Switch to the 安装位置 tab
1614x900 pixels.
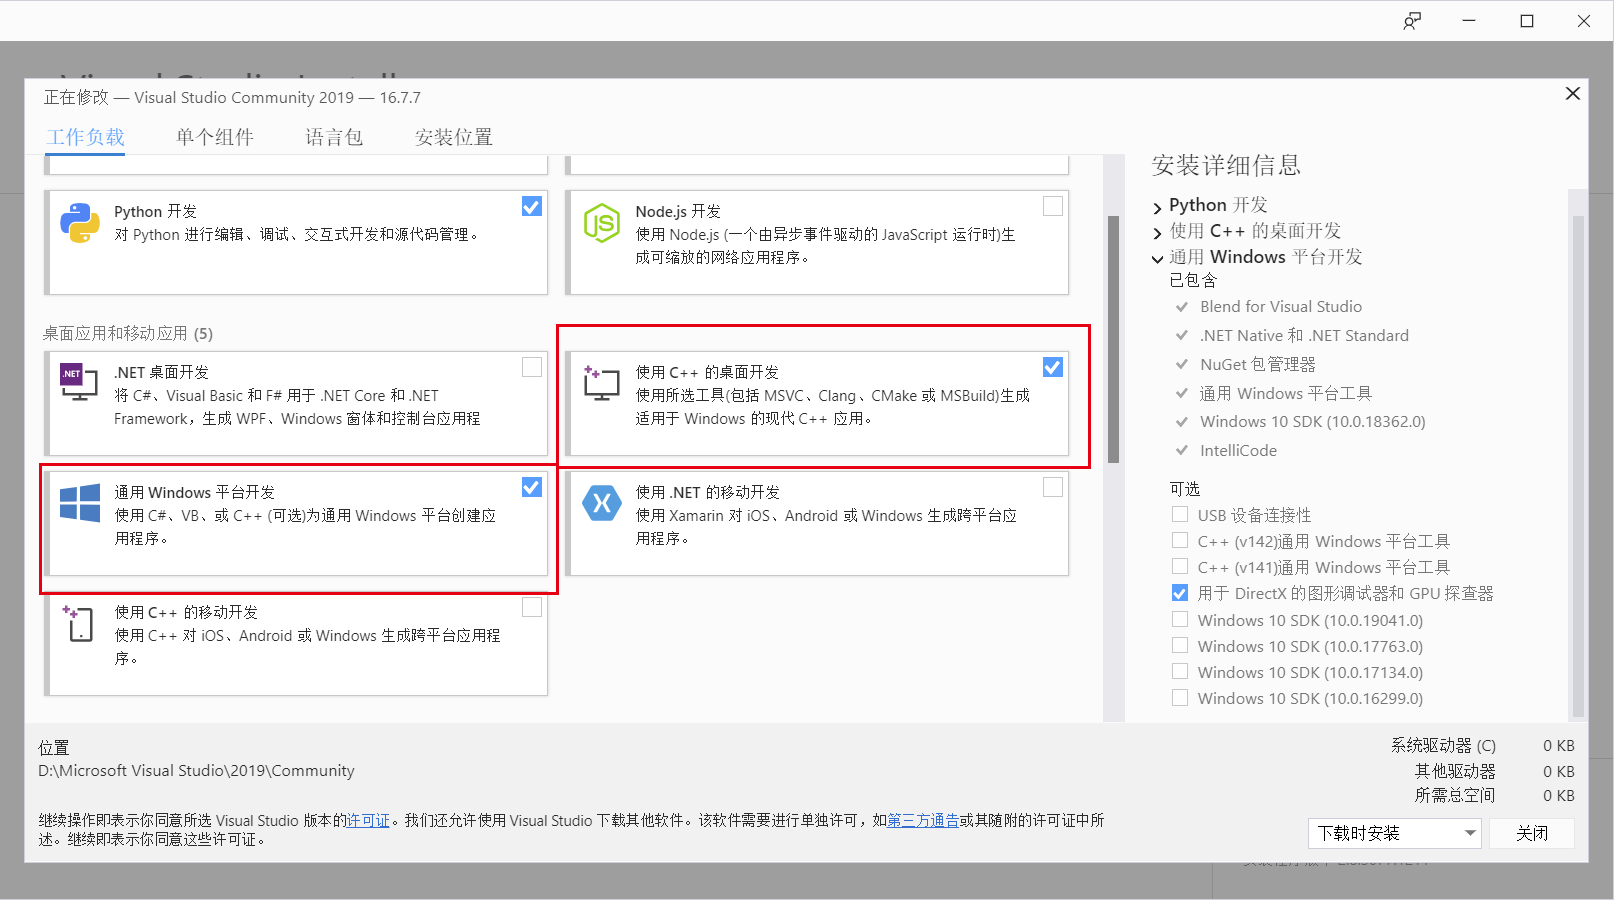454,137
